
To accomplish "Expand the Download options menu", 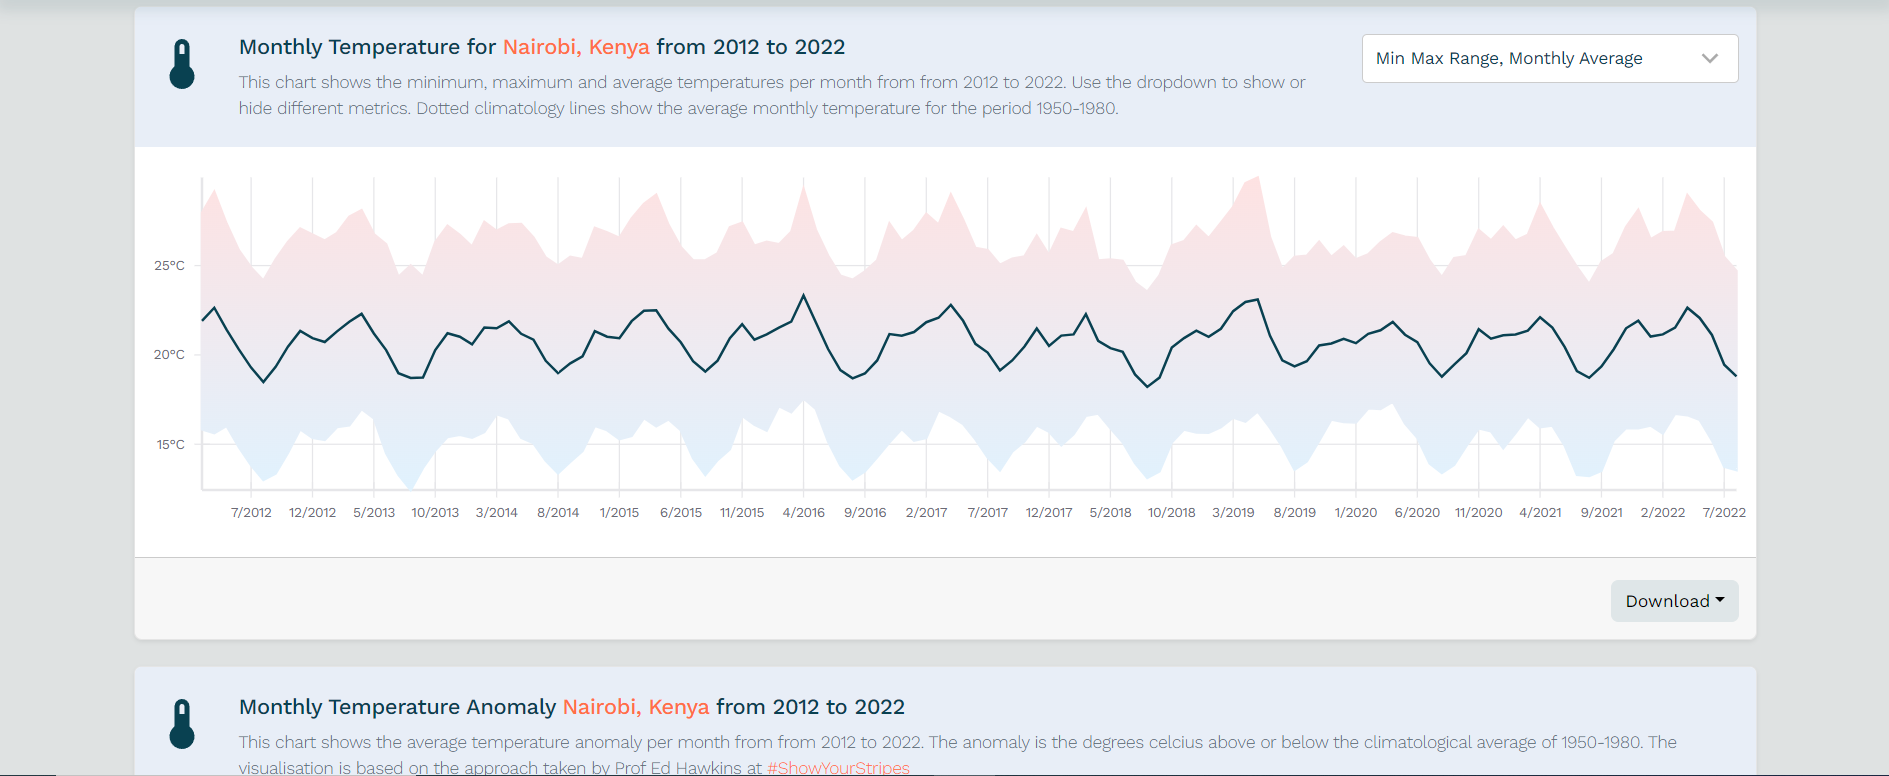I will click(x=1674, y=601).
